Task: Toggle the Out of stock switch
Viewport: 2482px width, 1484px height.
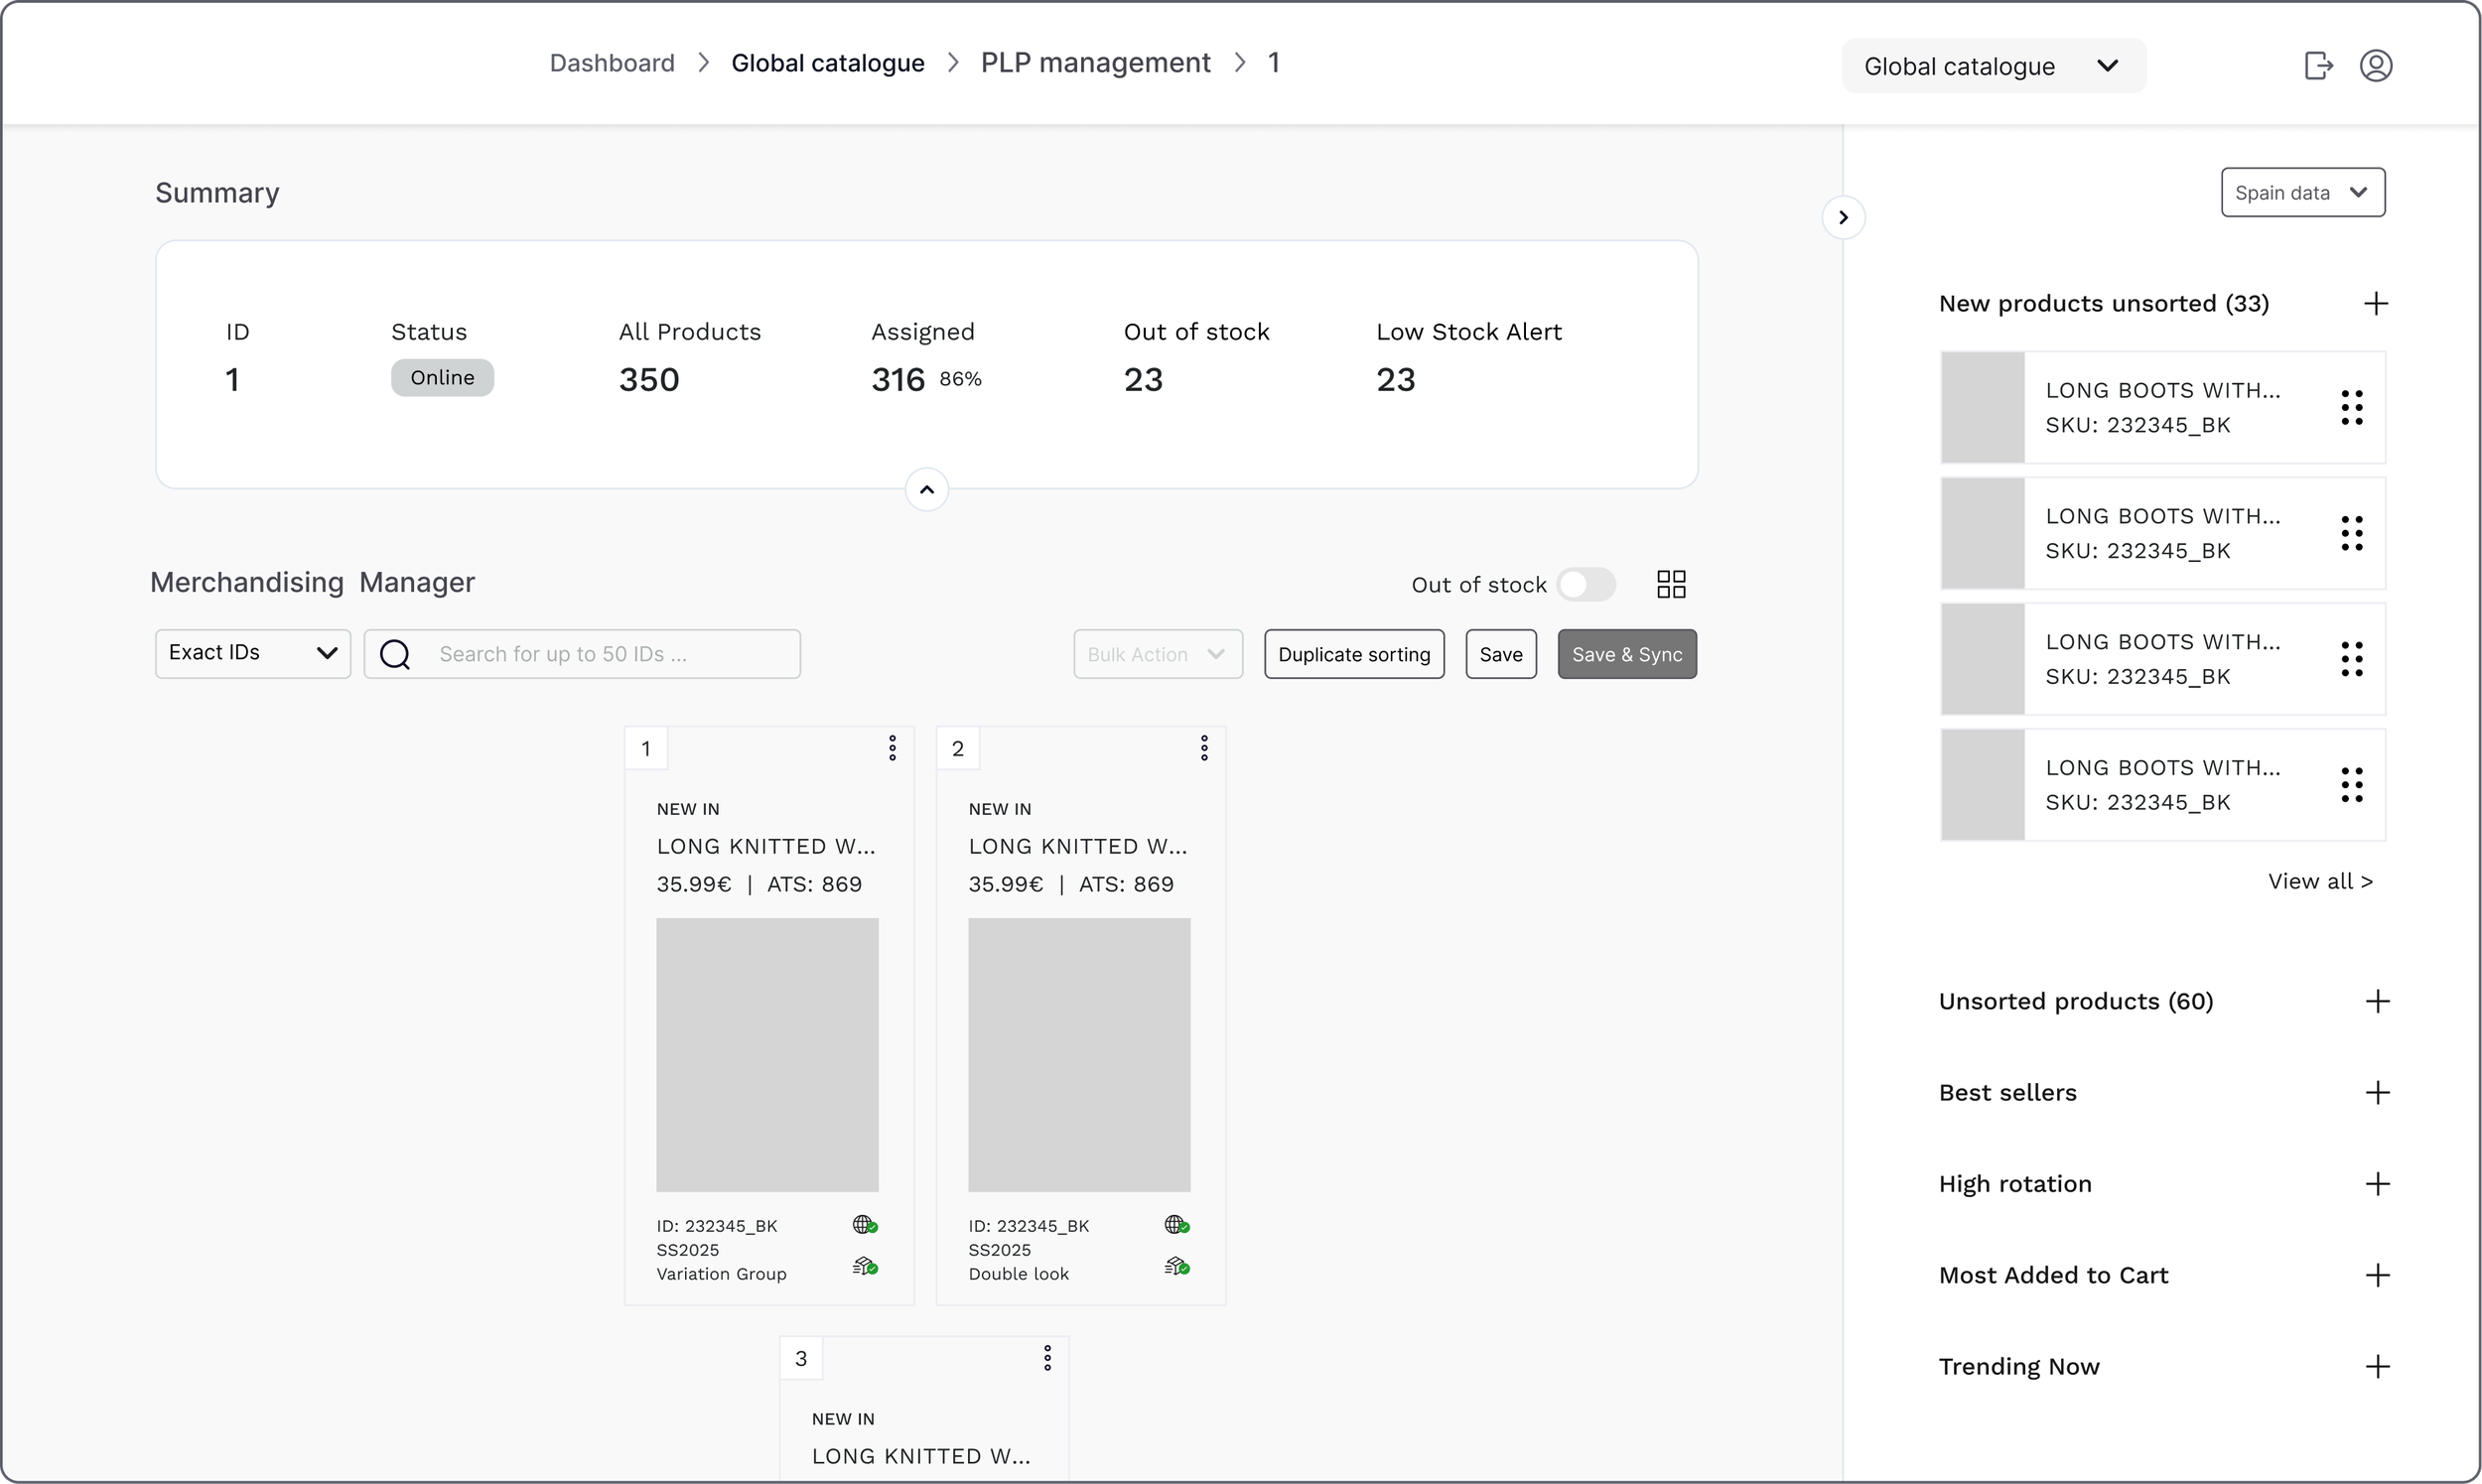Action: point(1585,584)
